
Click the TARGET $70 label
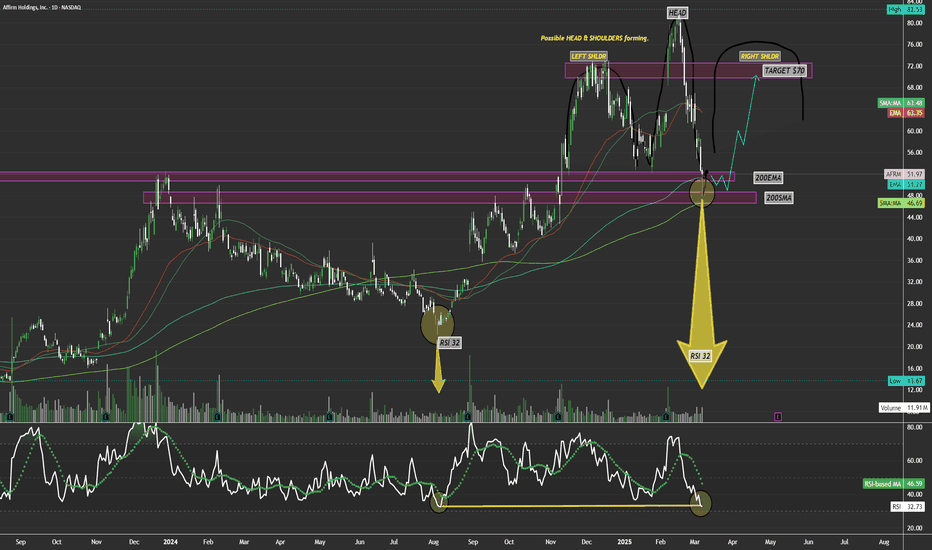click(x=785, y=71)
